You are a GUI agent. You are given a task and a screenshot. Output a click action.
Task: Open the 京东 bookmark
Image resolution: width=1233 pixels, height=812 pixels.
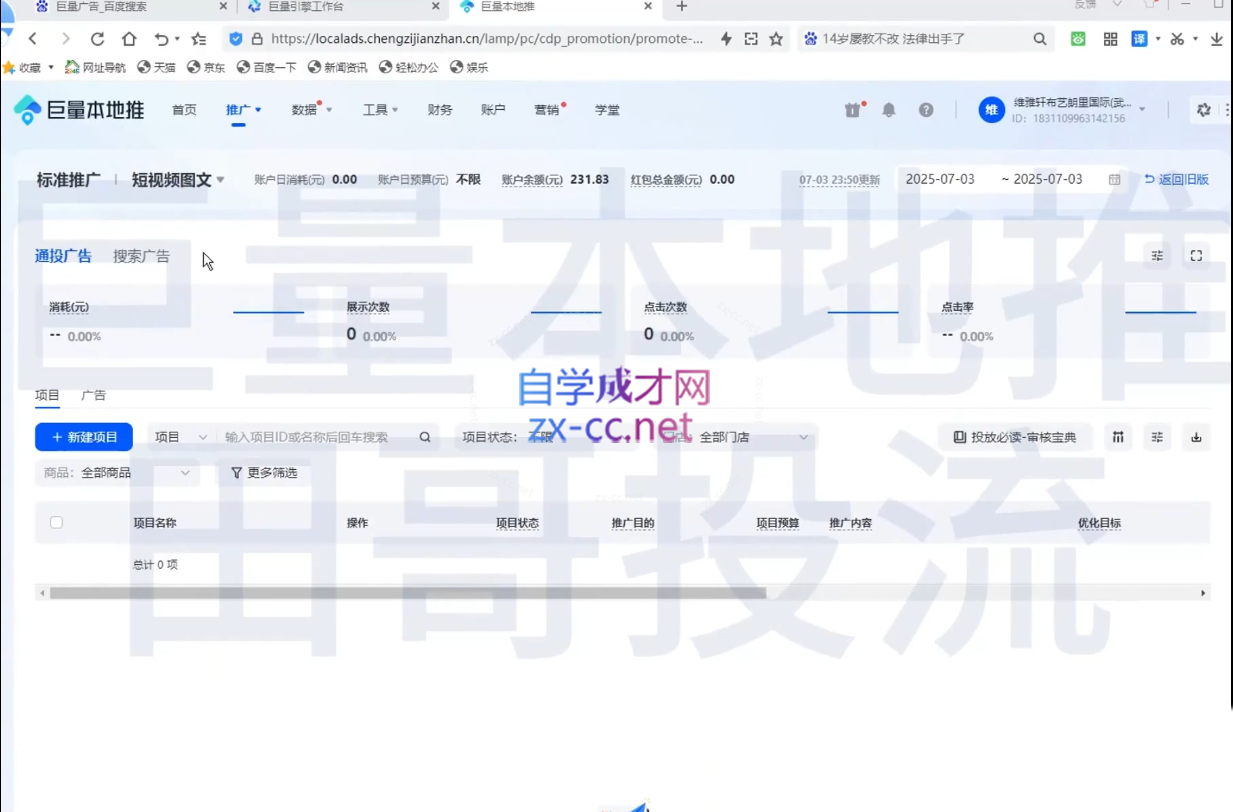click(208, 68)
